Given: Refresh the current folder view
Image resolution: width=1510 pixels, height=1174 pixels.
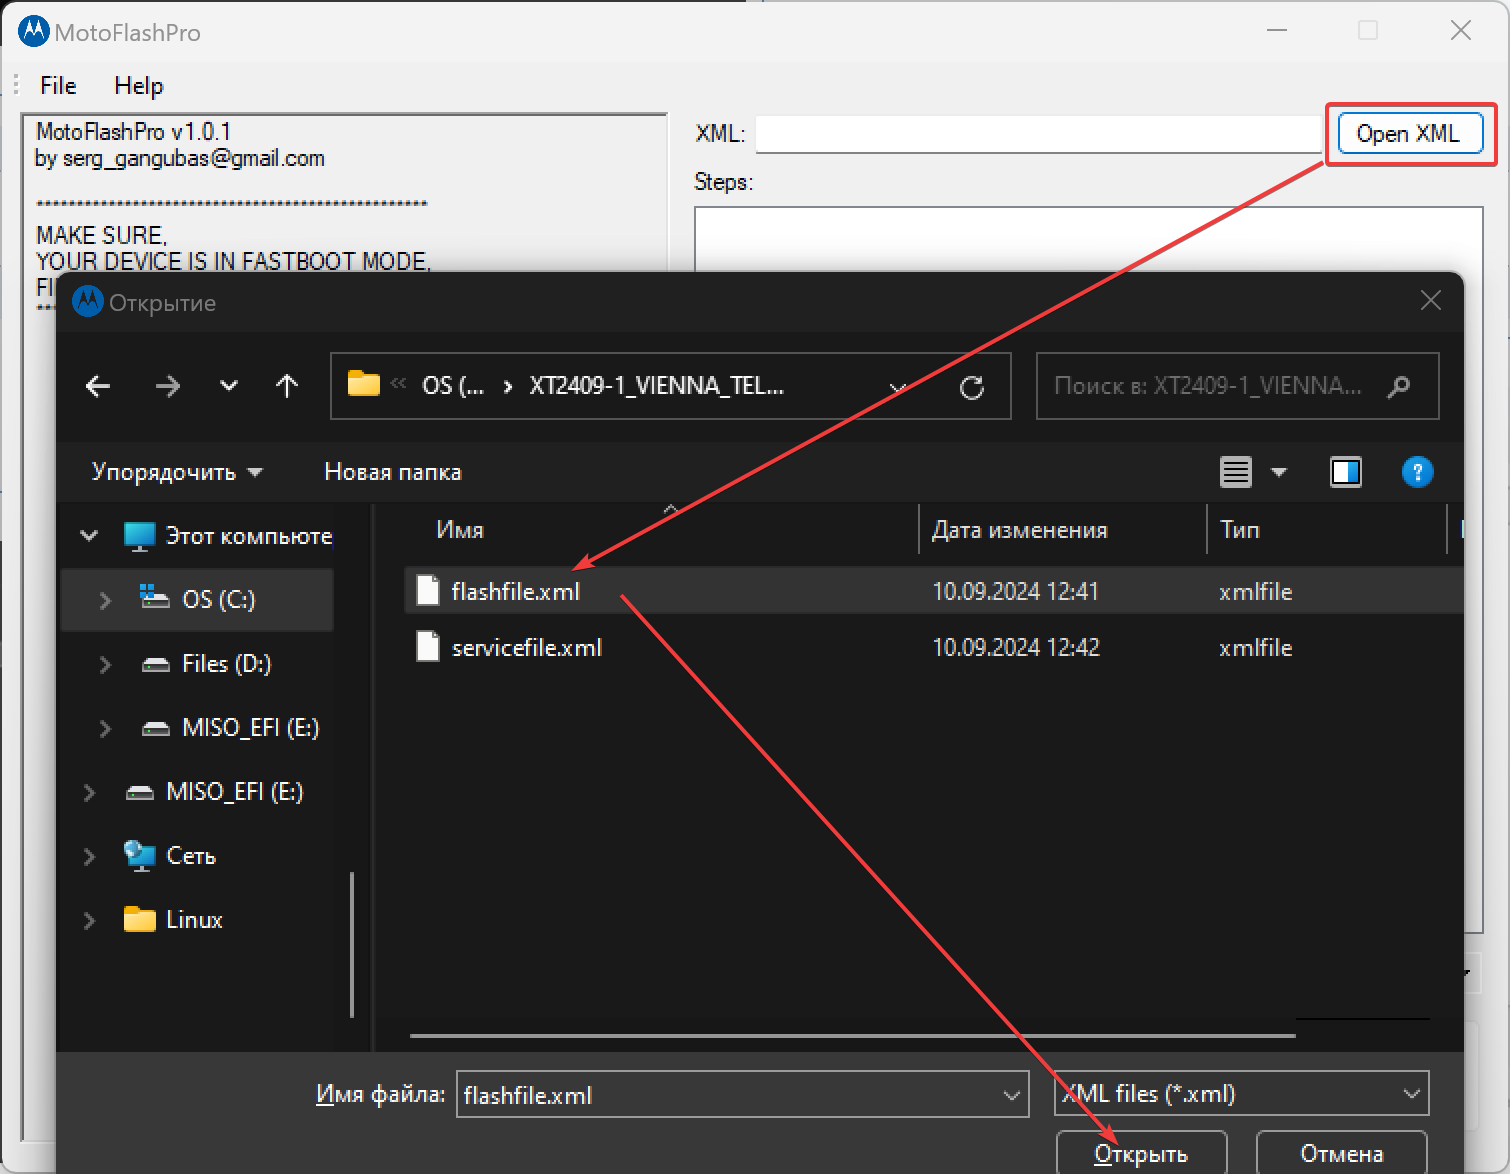Looking at the screenshot, I should [971, 387].
